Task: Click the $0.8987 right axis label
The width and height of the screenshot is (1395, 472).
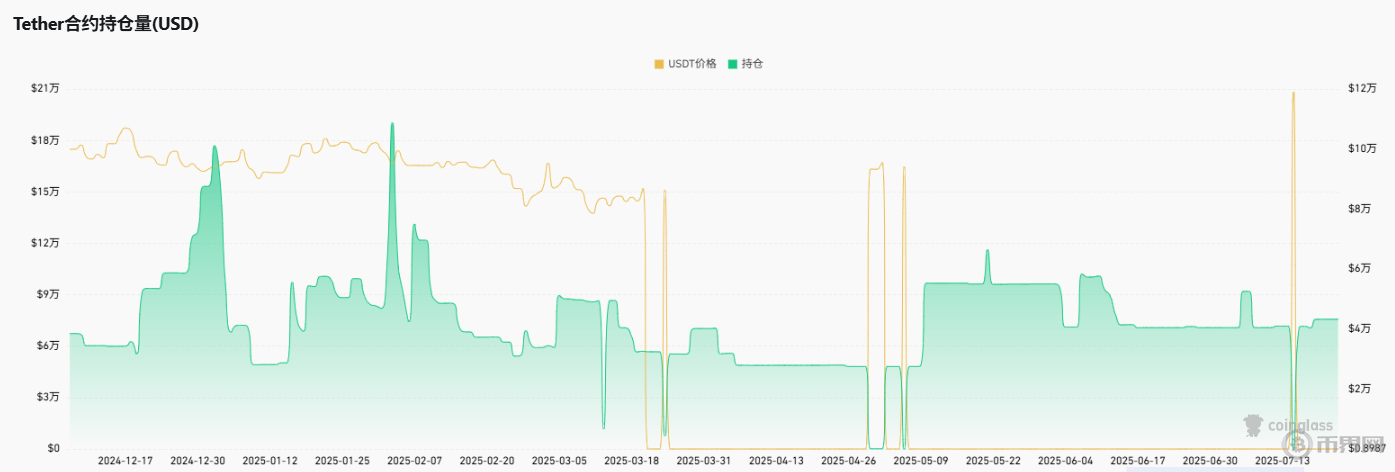Action: [1367, 449]
